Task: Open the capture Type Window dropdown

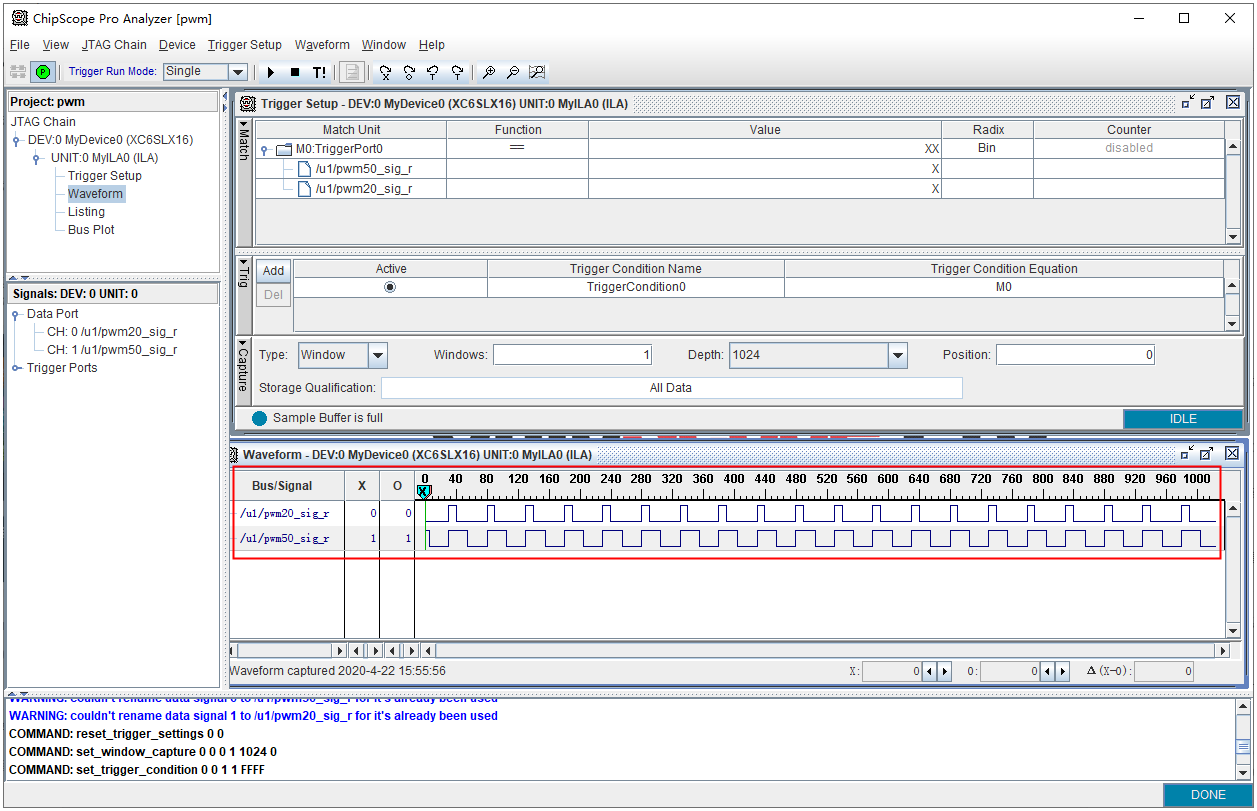Action: click(x=377, y=355)
